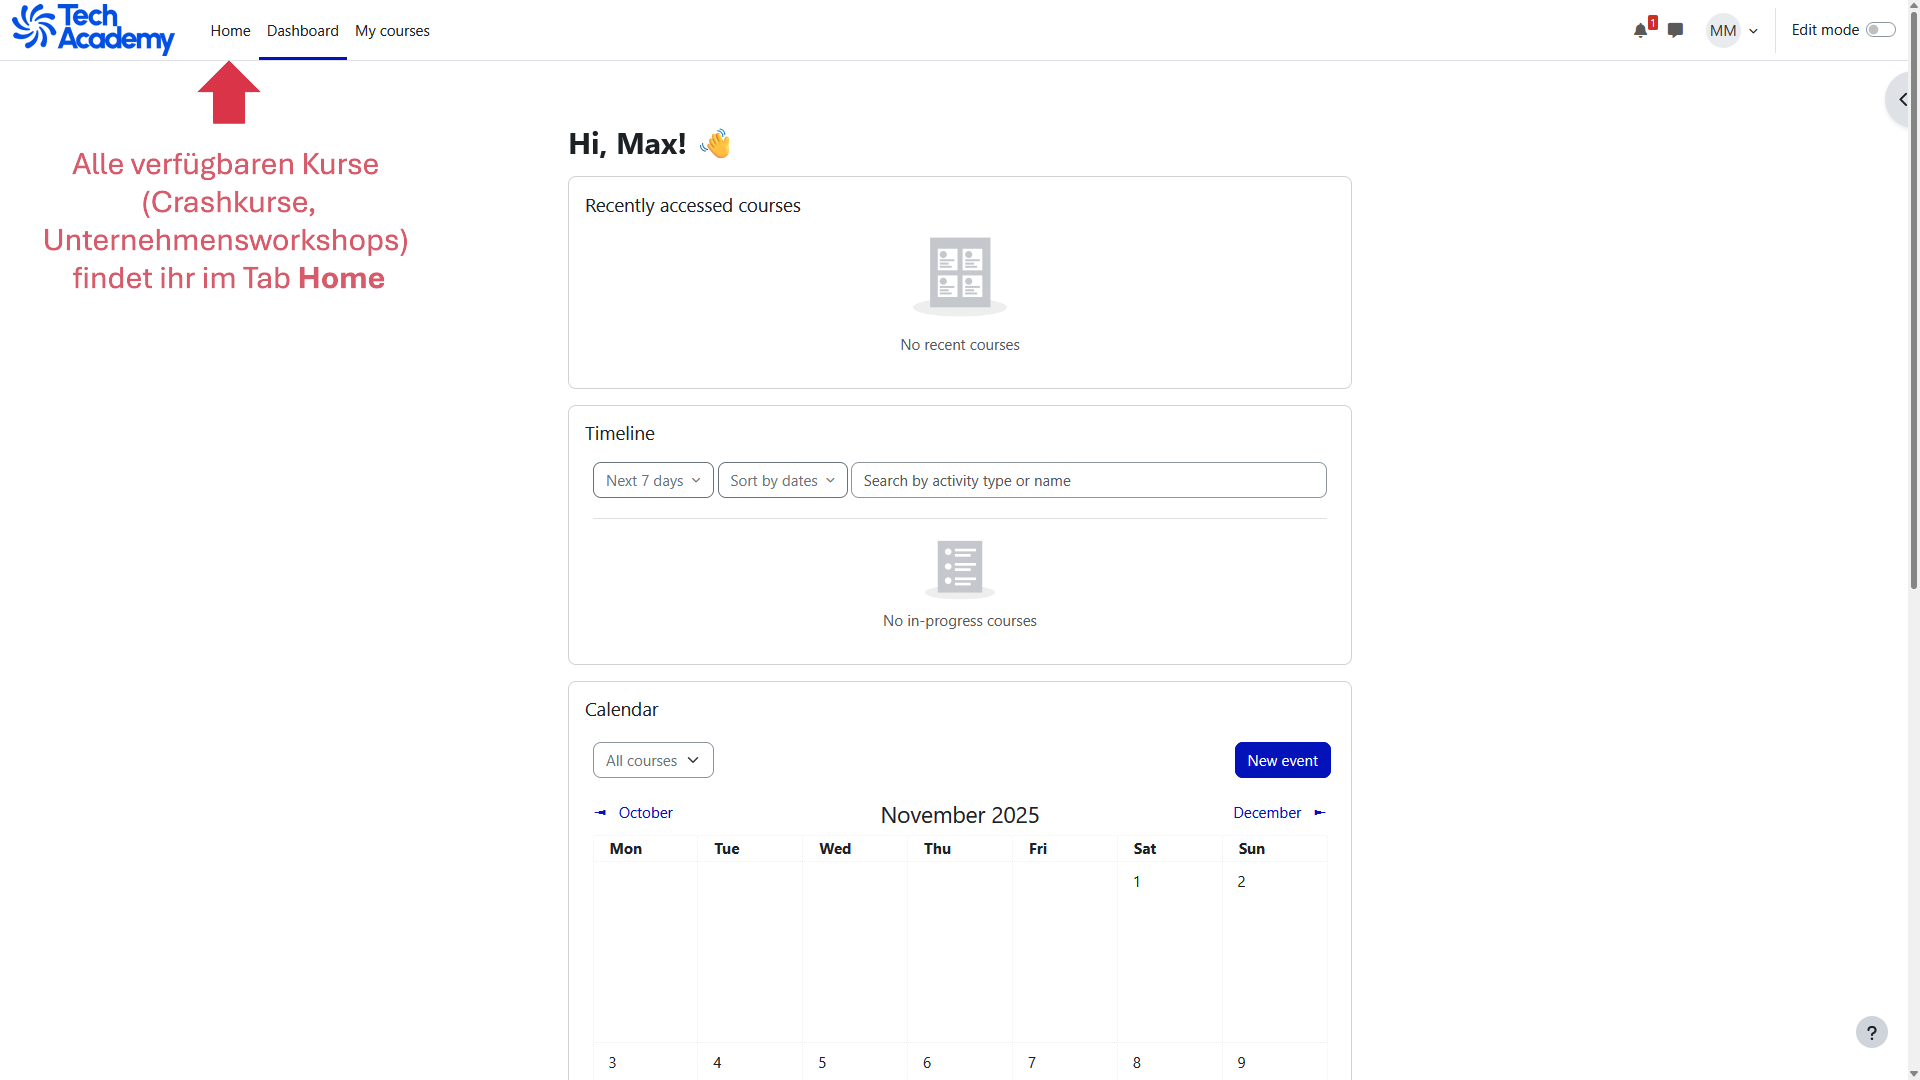This screenshot has height=1080, width=1920.
Task: Focus the Search by activity type field
Action: [x=1088, y=481]
